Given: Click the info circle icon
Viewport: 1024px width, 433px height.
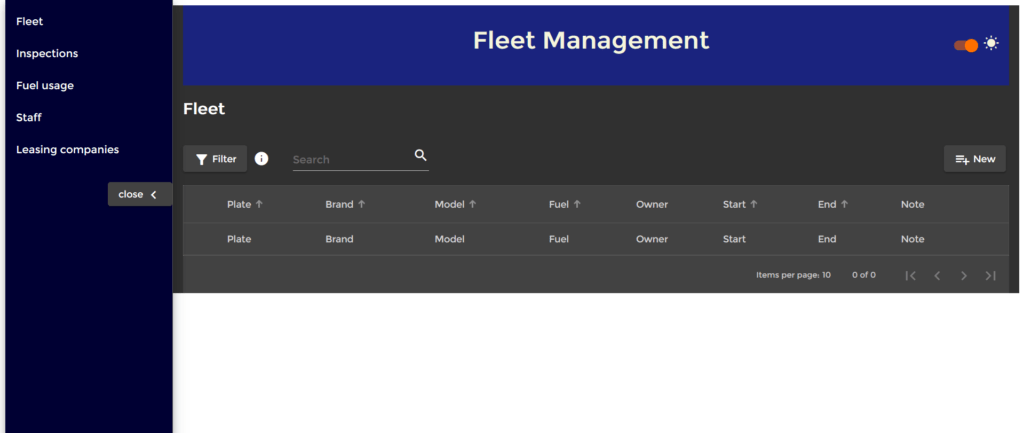Looking at the screenshot, I should (x=261, y=159).
